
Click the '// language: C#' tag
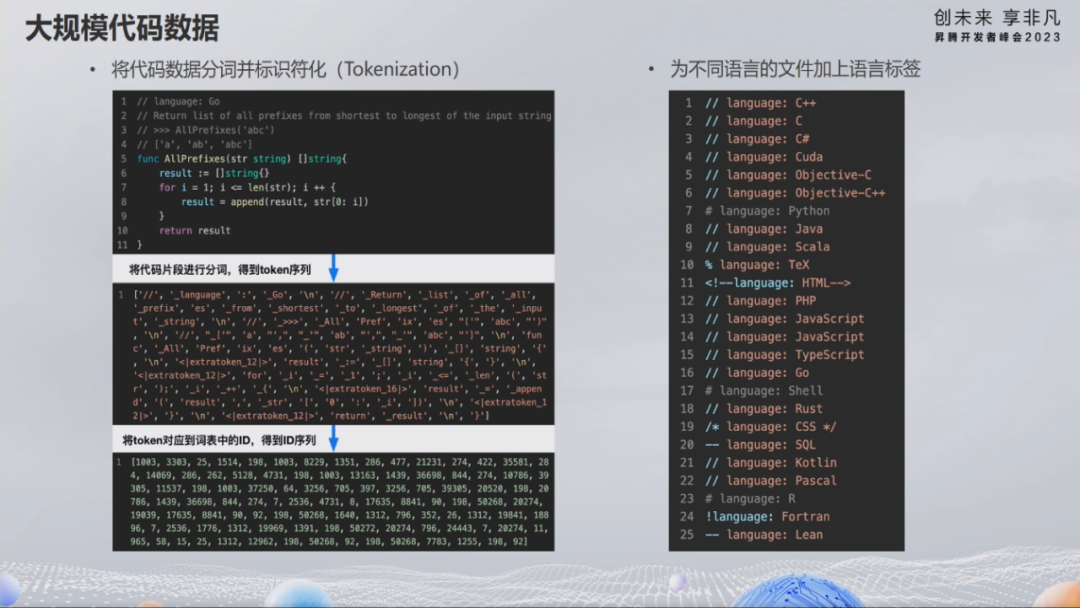pyautogui.click(x=757, y=139)
